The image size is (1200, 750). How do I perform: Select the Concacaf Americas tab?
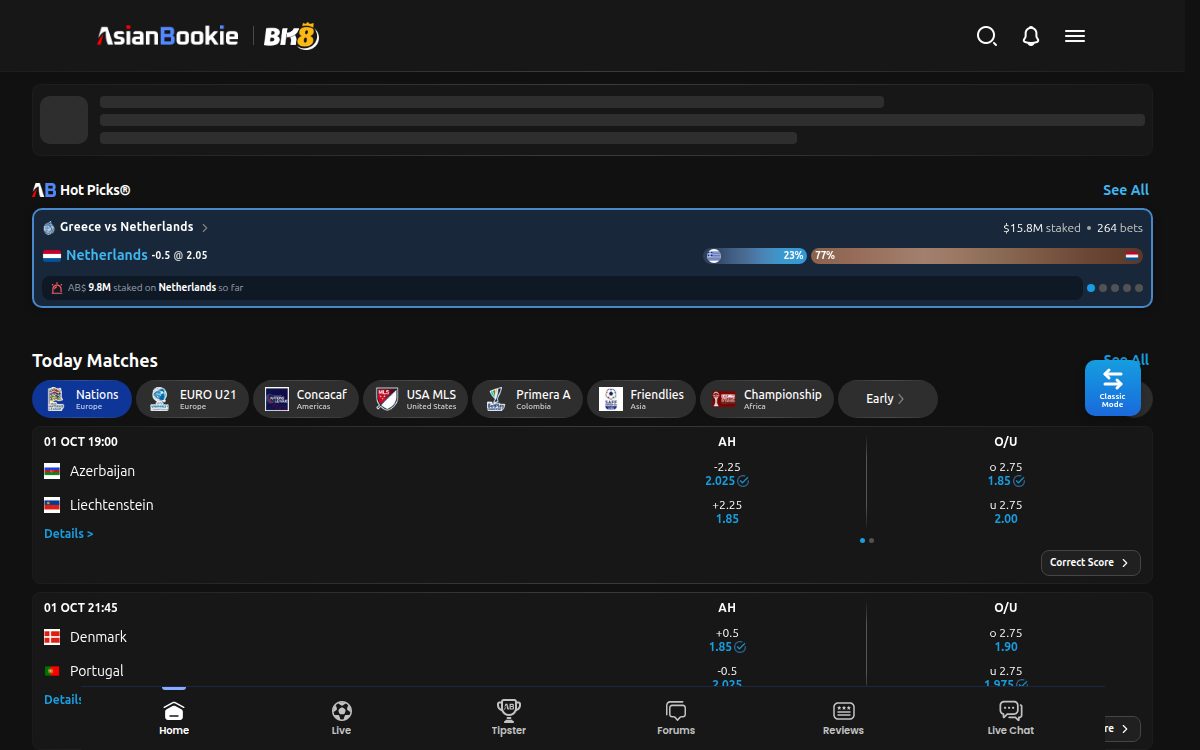tap(305, 399)
